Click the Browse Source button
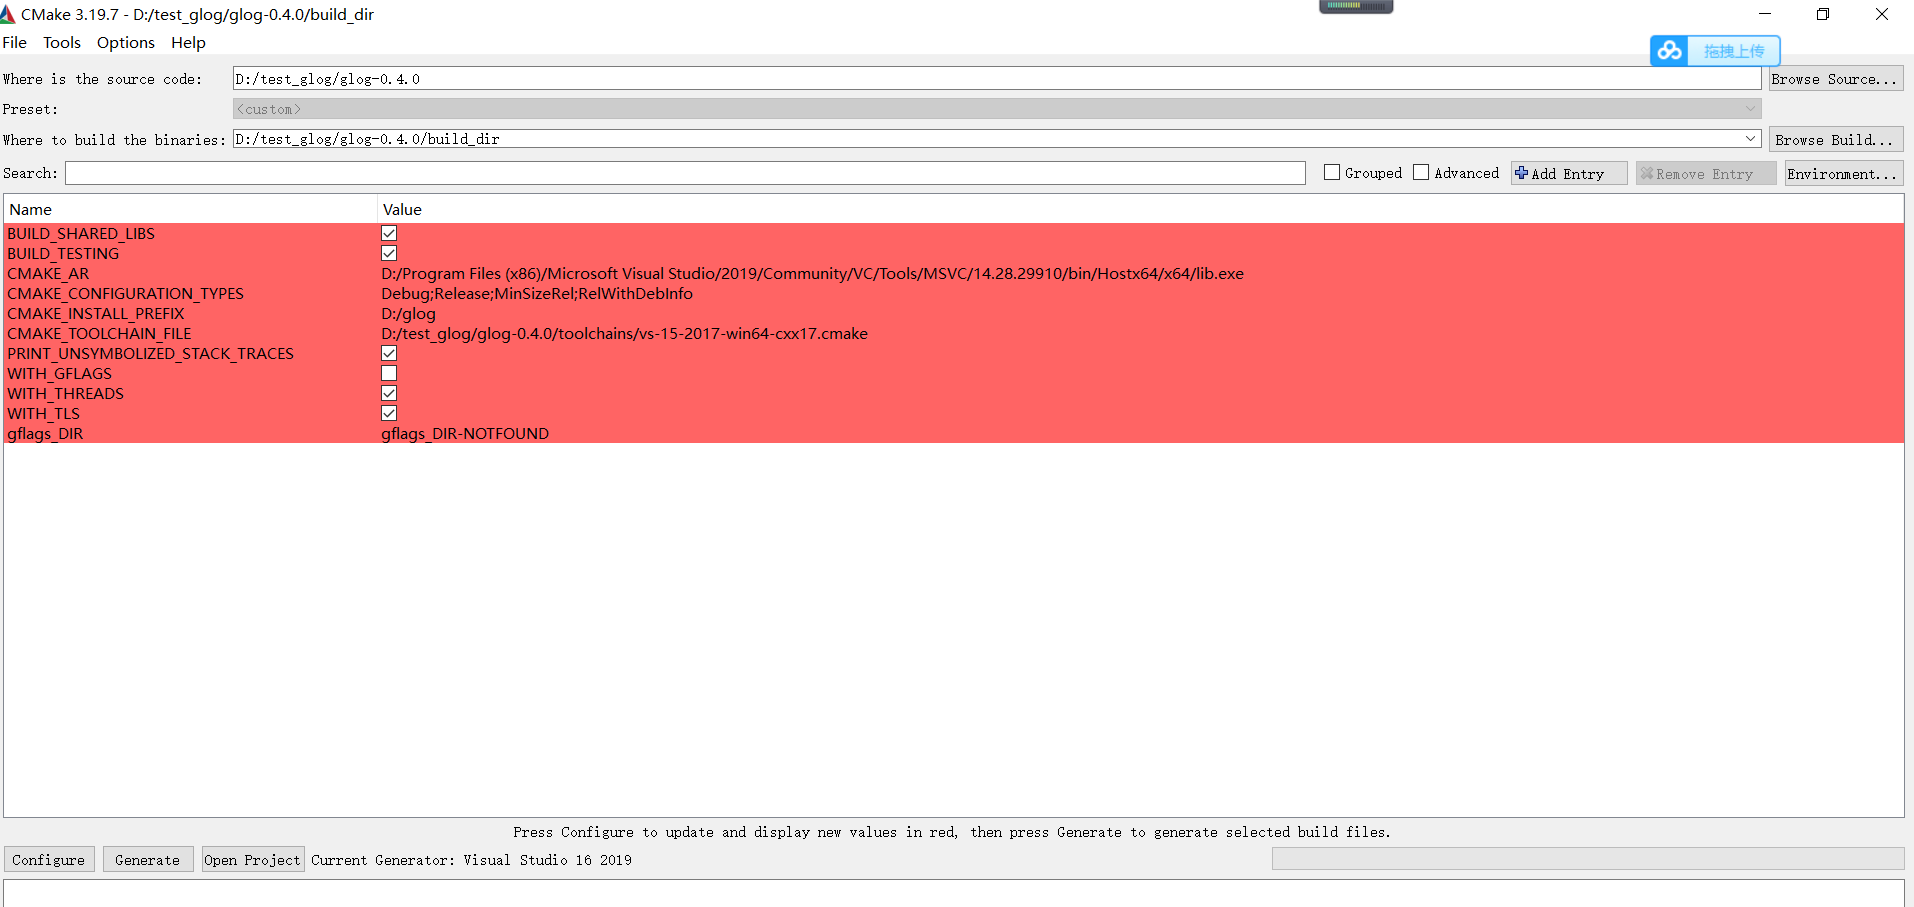 1835,79
